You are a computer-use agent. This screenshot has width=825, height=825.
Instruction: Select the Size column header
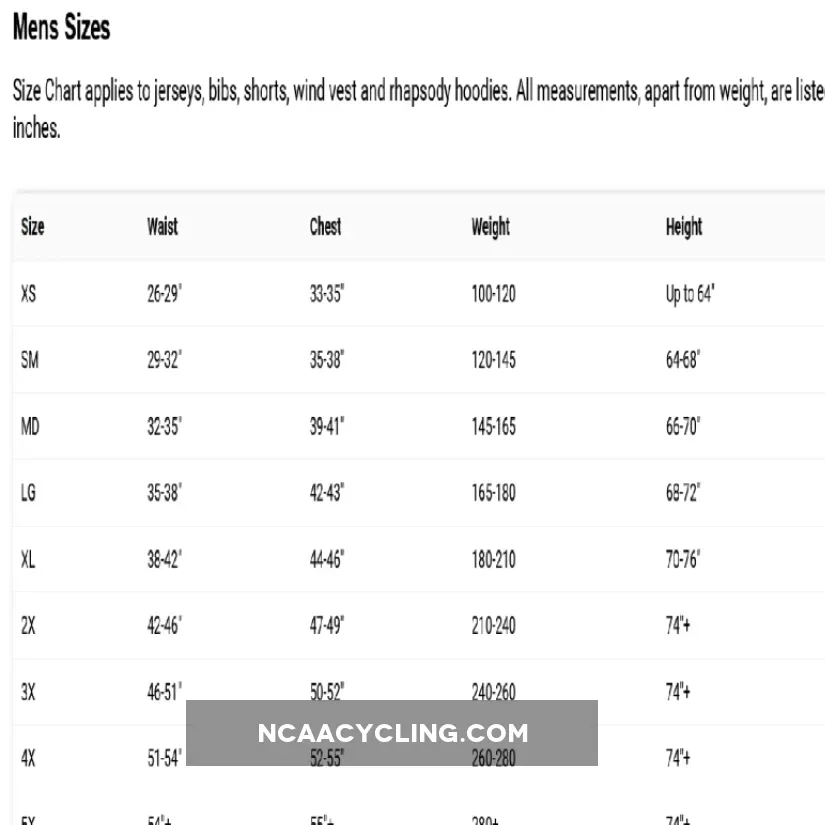tap(33, 227)
